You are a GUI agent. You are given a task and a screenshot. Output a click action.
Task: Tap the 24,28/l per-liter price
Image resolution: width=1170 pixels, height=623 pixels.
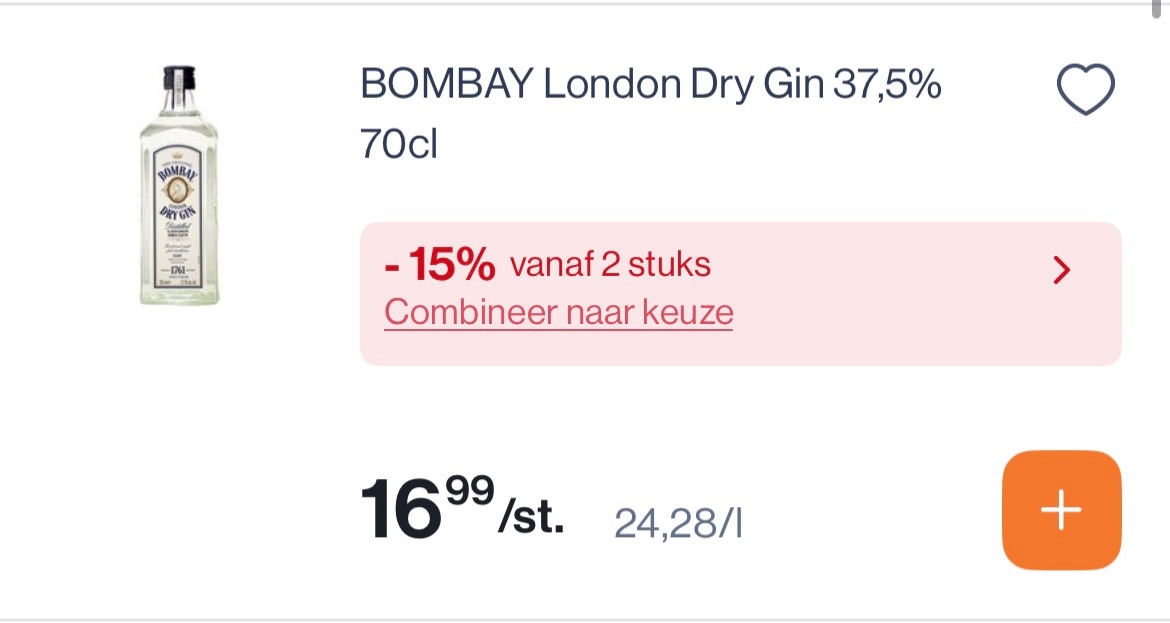(678, 522)
